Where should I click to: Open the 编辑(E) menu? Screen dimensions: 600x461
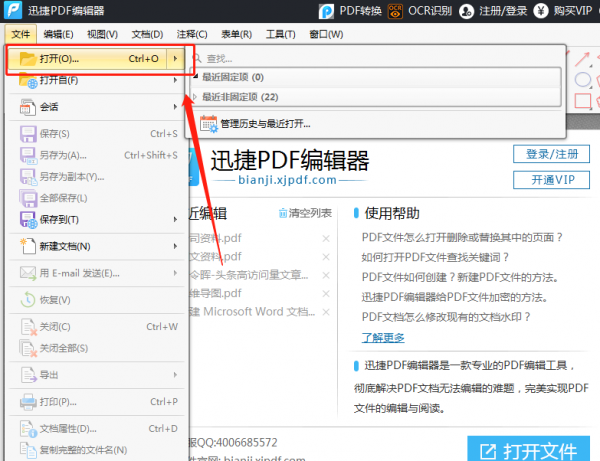point(58,34)
